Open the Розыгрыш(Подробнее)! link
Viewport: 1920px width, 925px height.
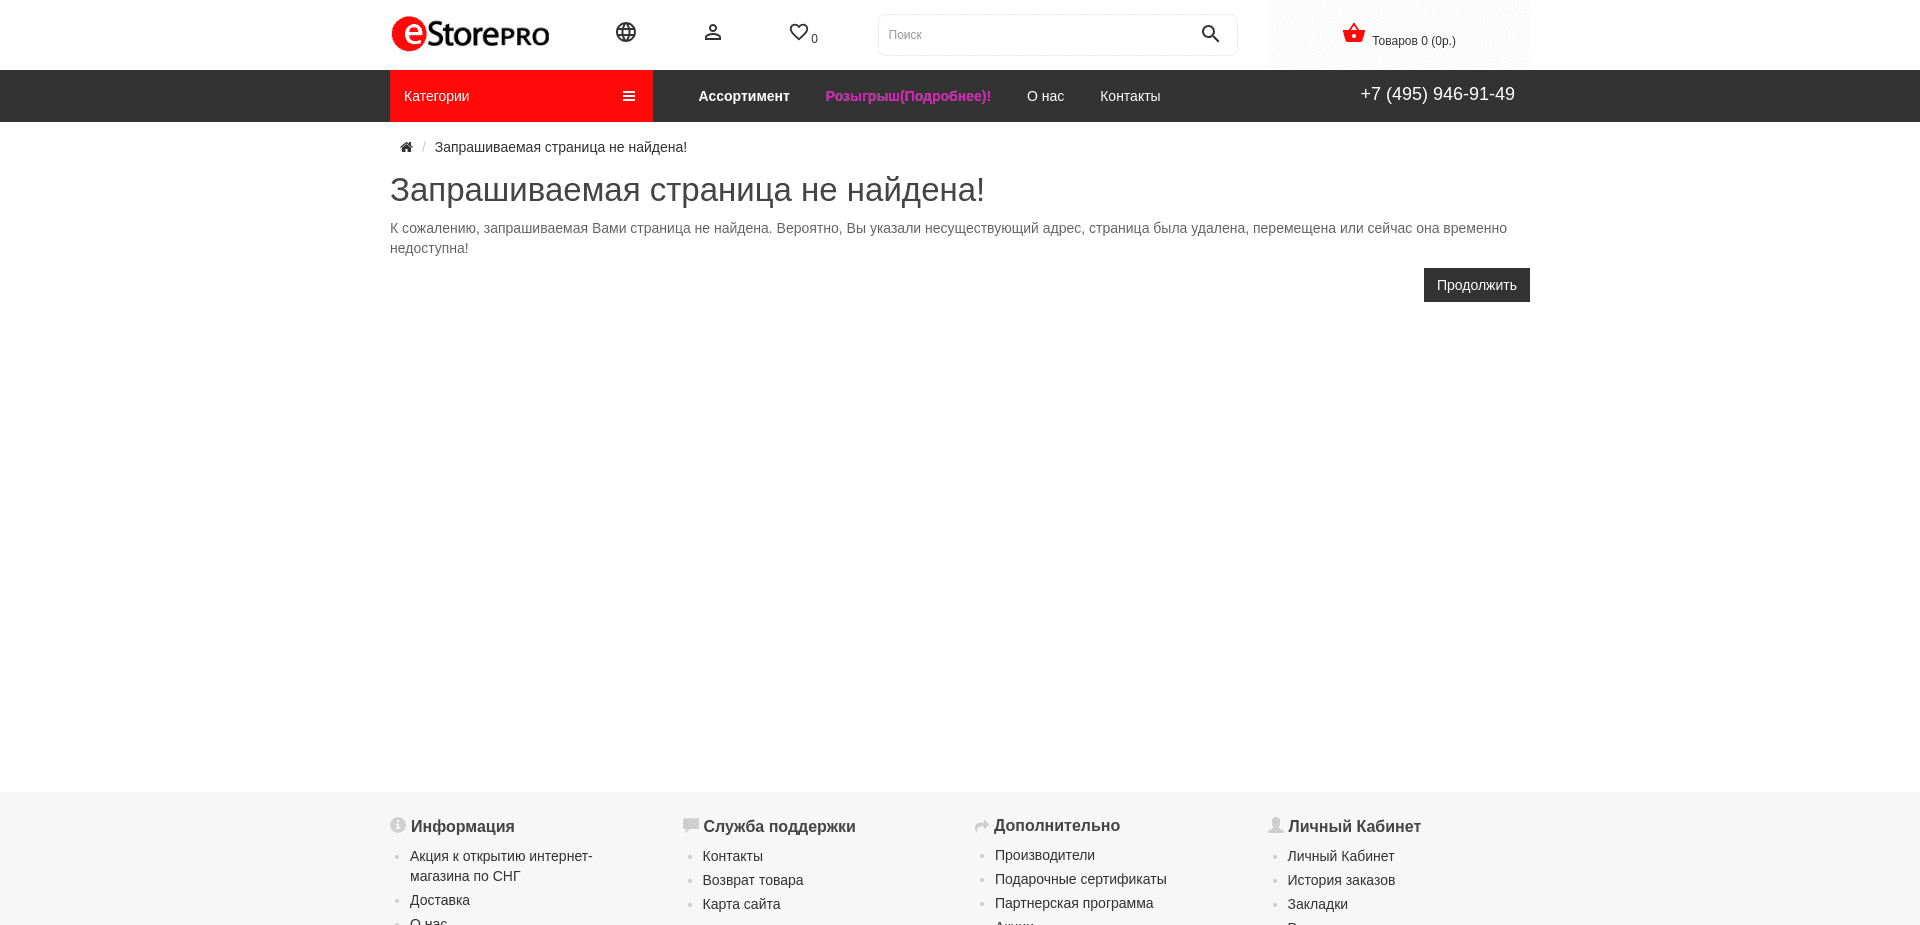tap(907, 95)
